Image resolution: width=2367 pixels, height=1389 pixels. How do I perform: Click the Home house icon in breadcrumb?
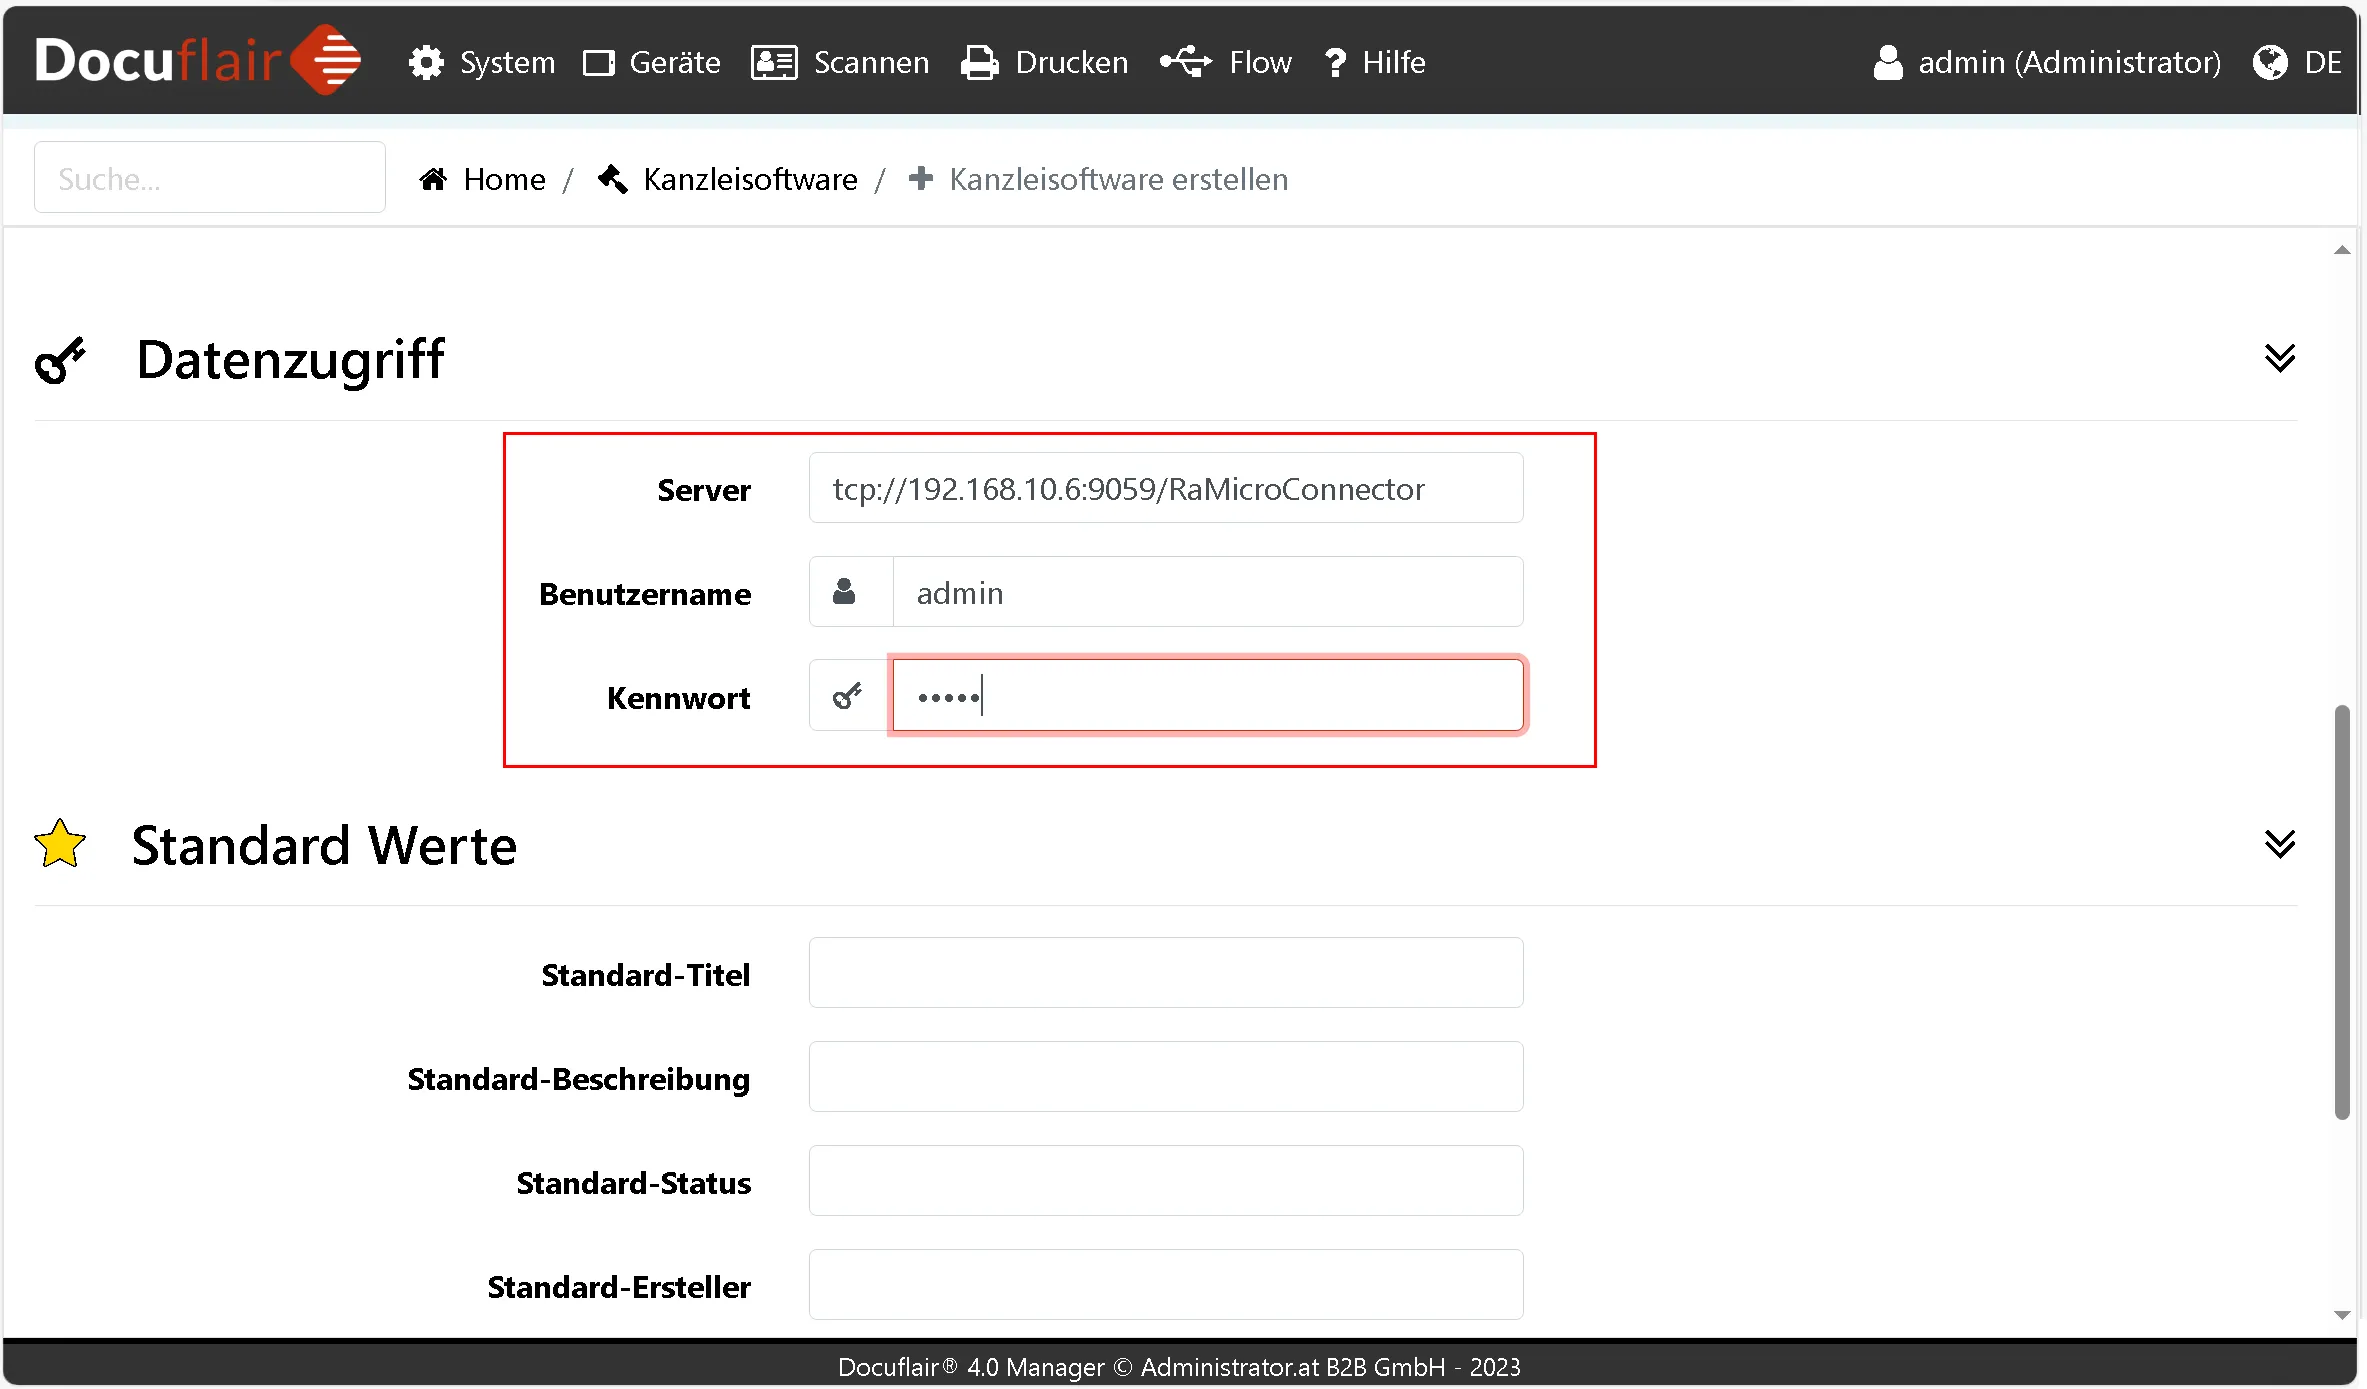click(433, 179)
